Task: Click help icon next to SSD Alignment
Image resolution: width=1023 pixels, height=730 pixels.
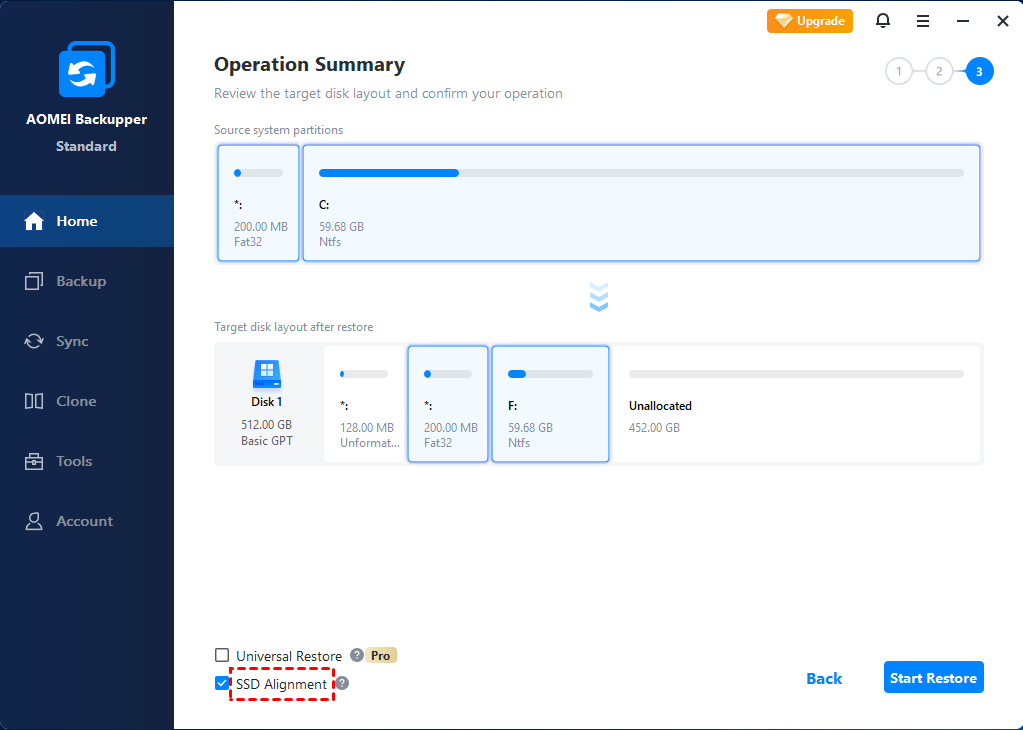Action: coord(342,683)
